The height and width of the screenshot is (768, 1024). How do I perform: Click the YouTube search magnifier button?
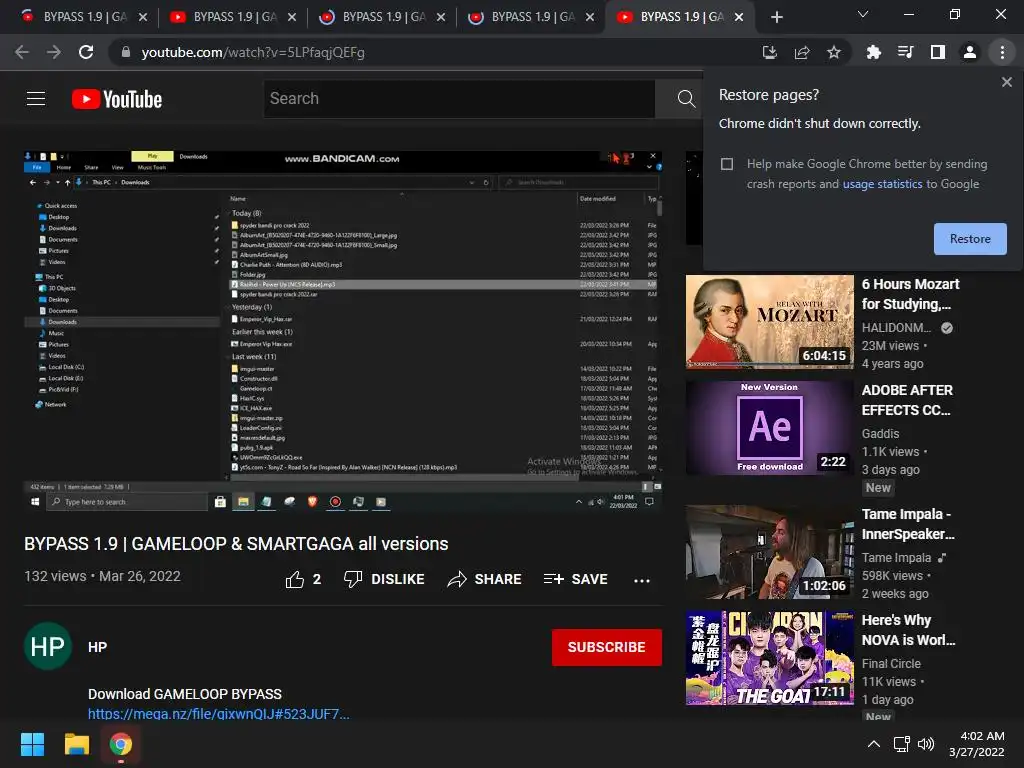click(686, 99)
